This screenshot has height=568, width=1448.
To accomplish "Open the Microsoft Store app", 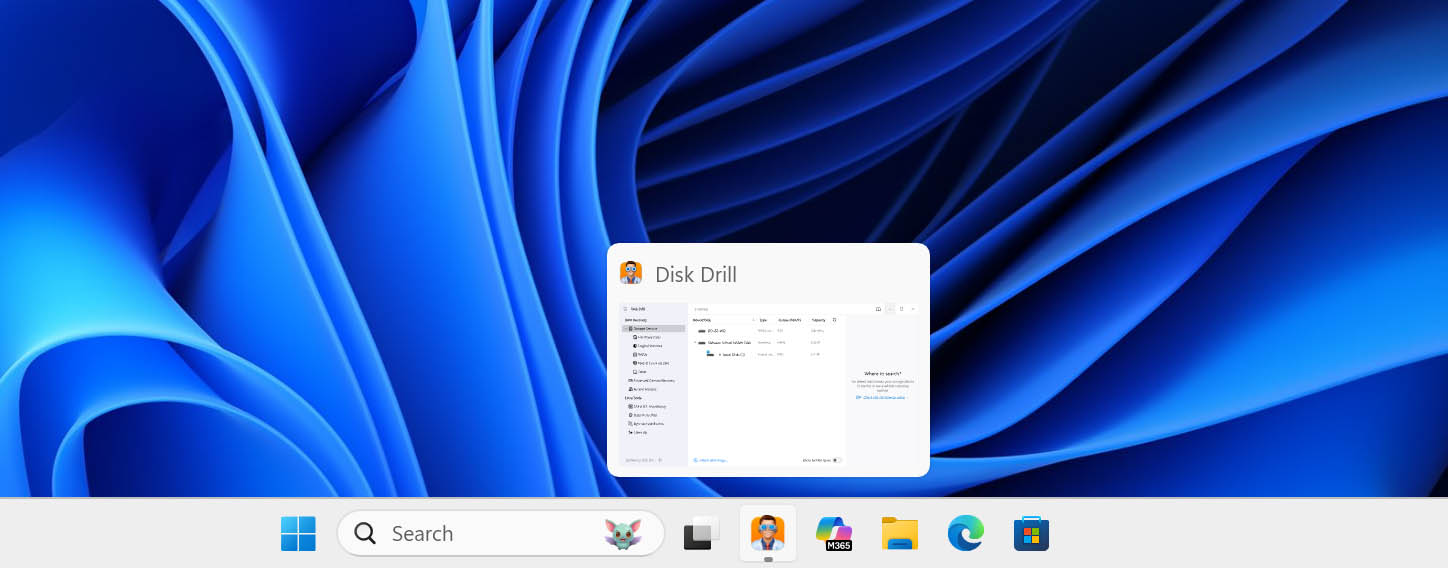I will 1031,533.
